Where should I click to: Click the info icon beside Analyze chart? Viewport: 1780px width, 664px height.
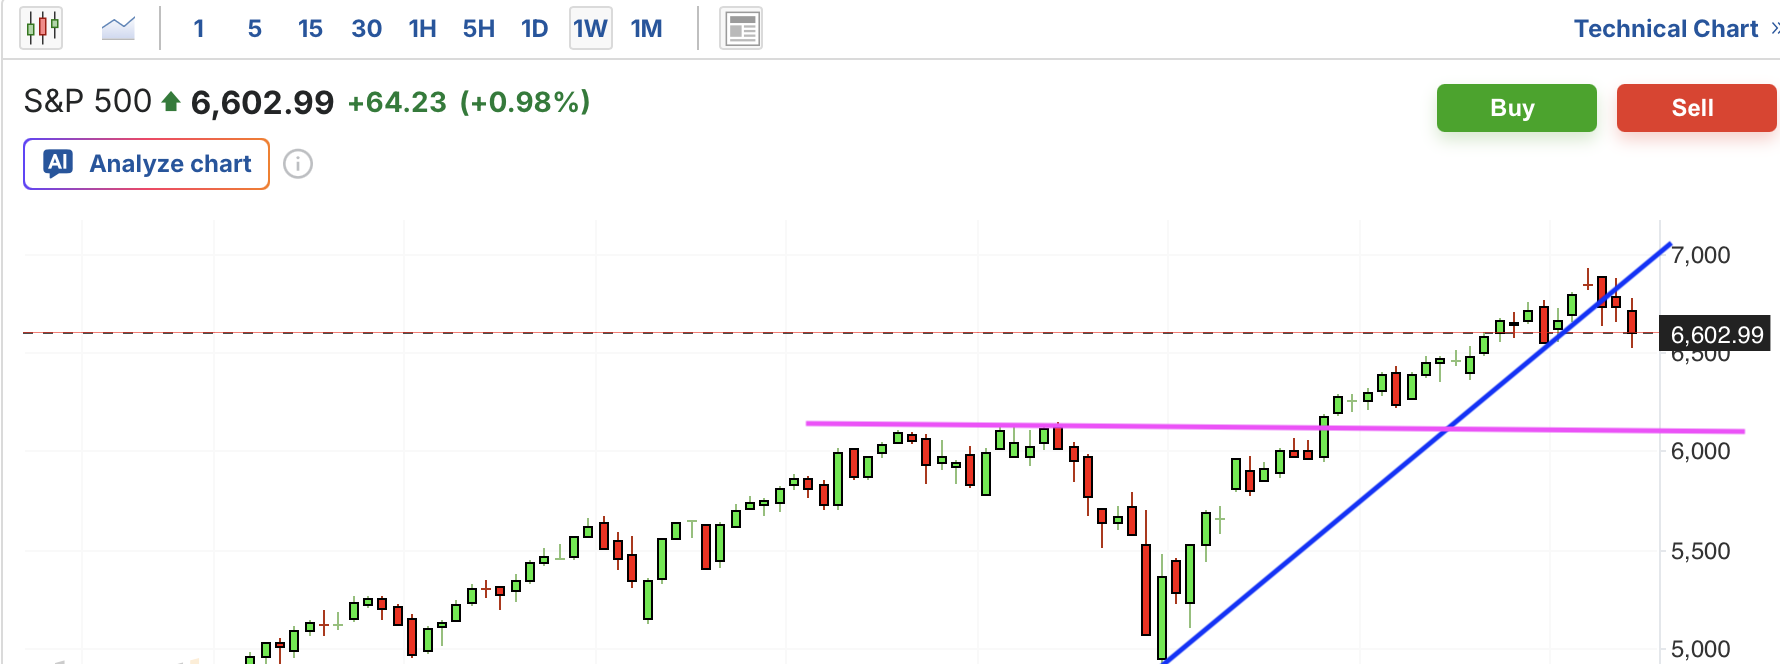298,164
